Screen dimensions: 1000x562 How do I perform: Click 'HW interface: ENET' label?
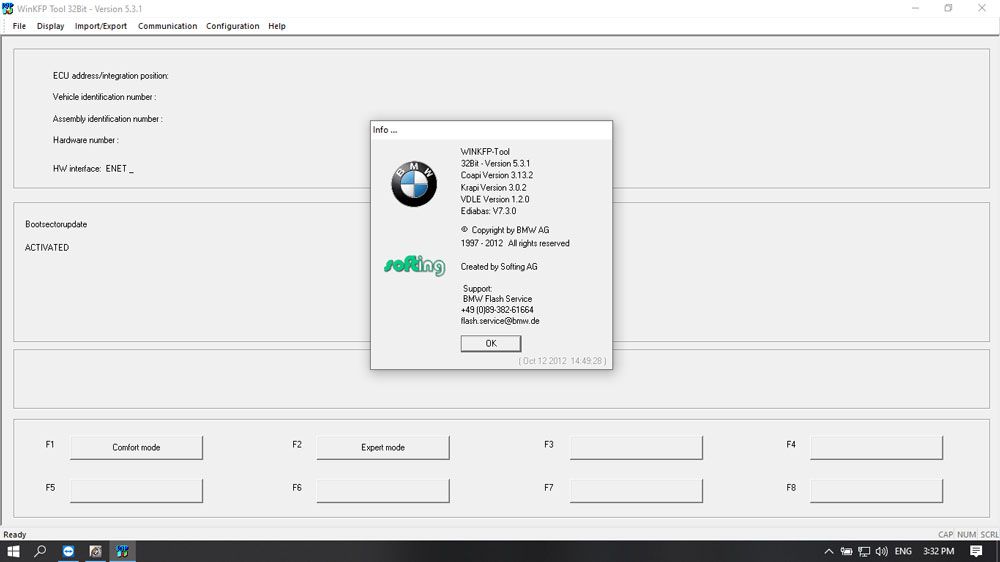[x=90, y=168]
